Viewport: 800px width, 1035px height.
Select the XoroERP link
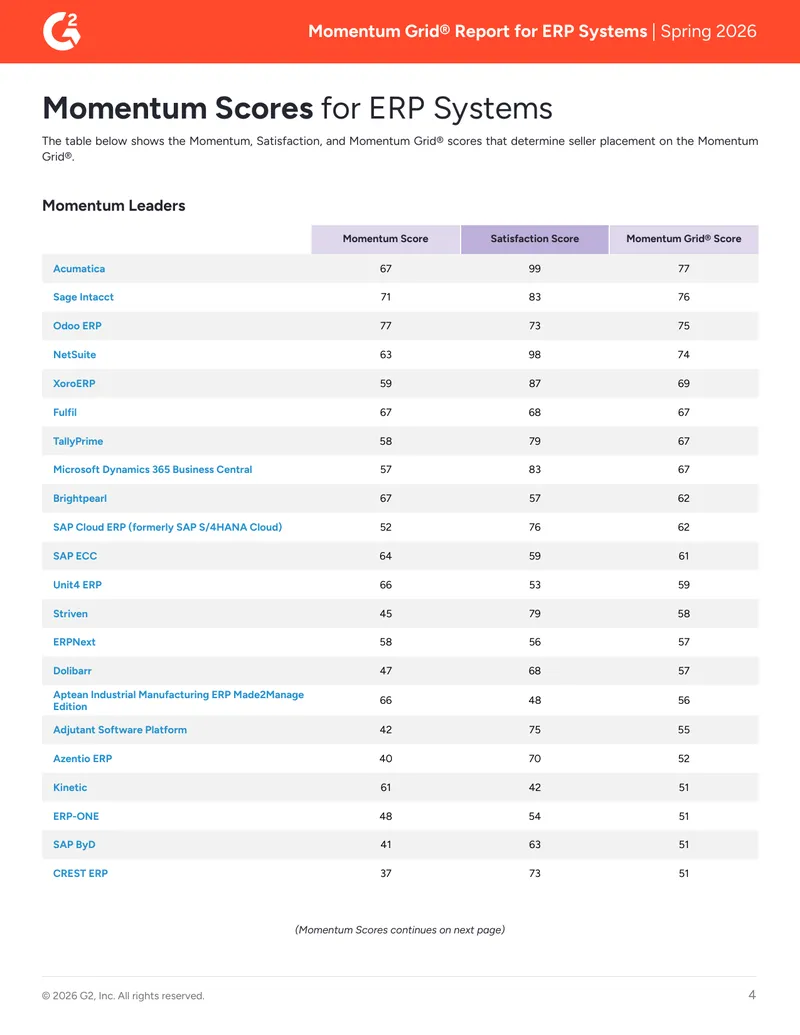point(74,384)
